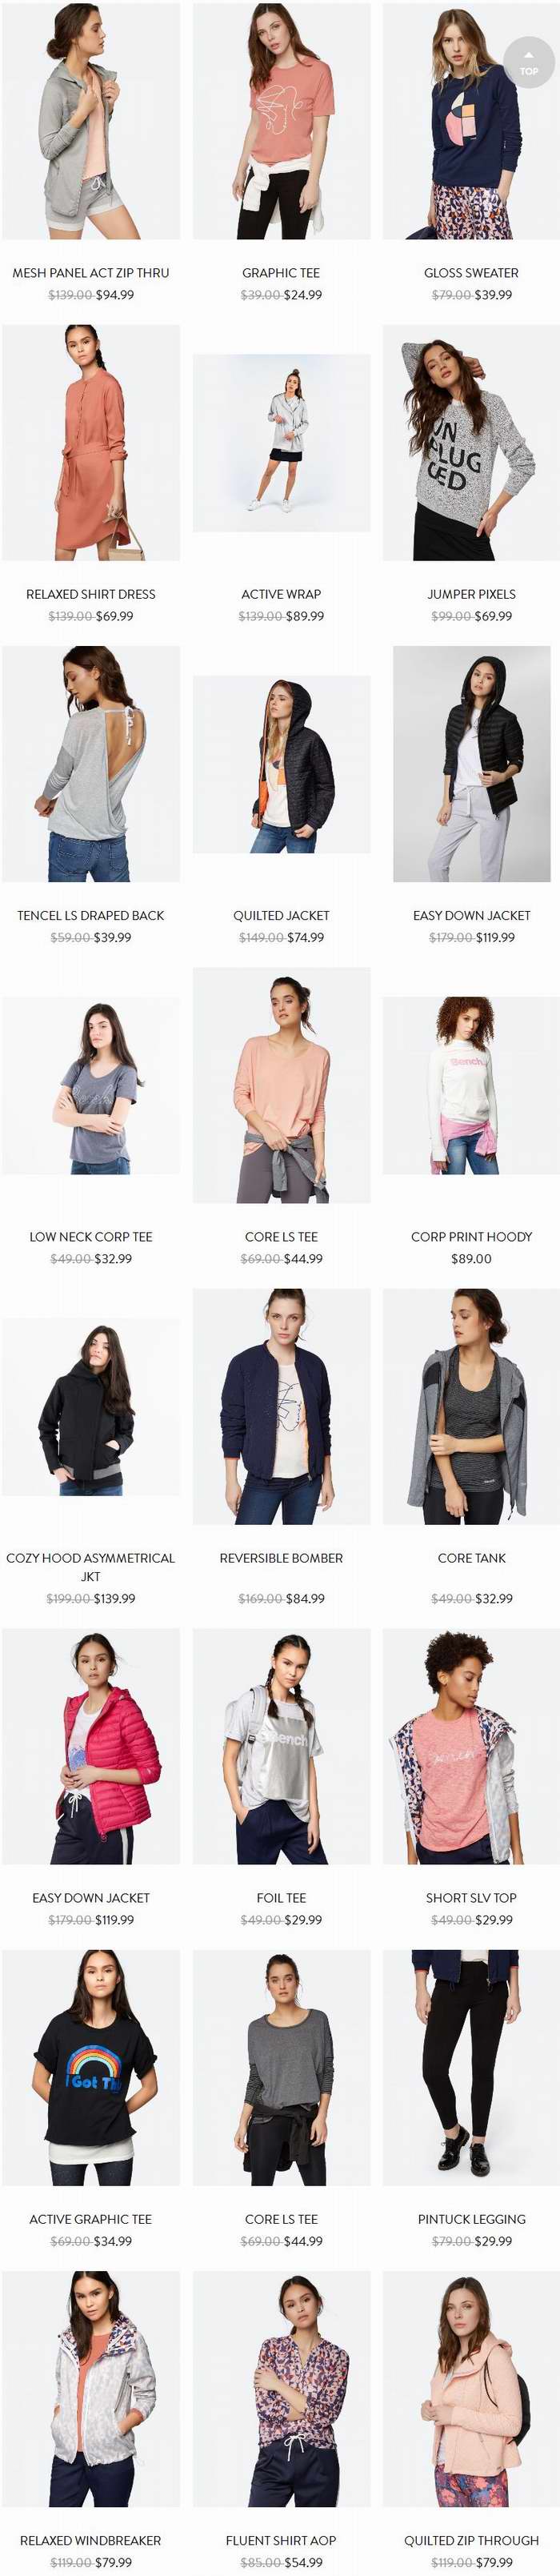Viewport: 560px width, 2576px height.
Task: Open TENCEL LS DRAPED BACK title link
Action: pos(91,915)
